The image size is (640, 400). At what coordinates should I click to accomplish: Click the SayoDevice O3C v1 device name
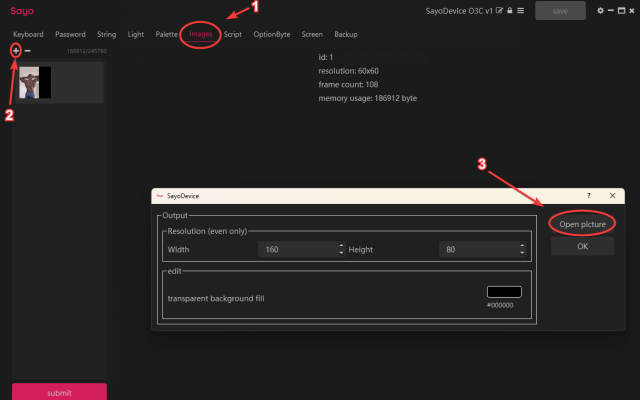tap(459, 11)
